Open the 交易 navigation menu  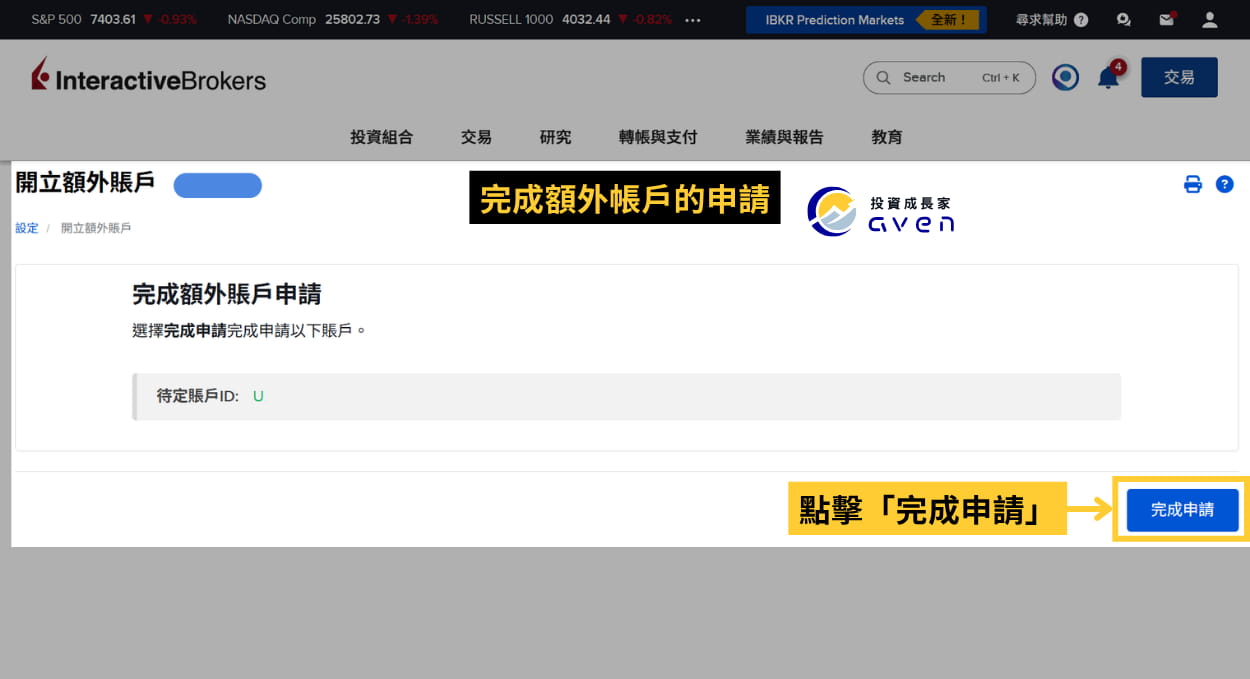coord(476,137)
